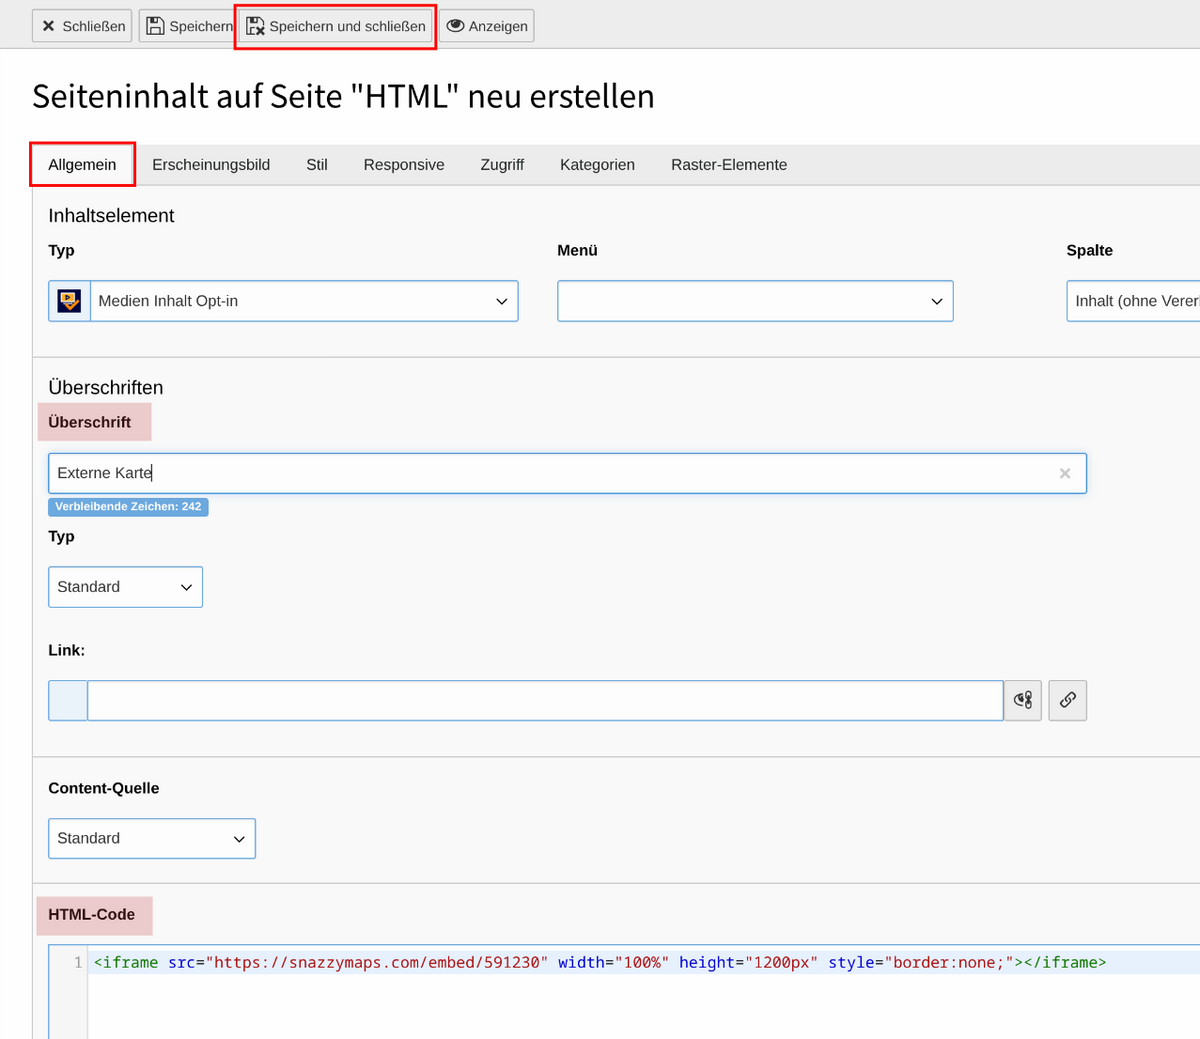Select the Zugriff tab
The image size is (1200, 1039).
click(x=502, y=165)
